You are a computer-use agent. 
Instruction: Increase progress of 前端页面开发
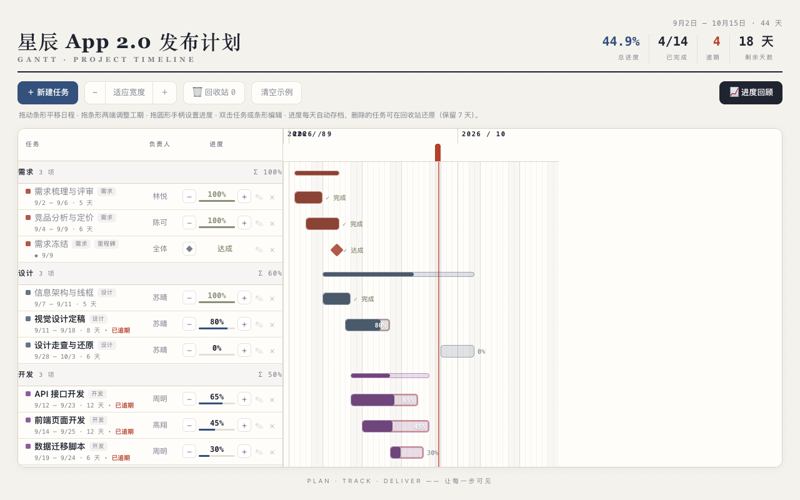pyautogui.click(x=244, y=425)
